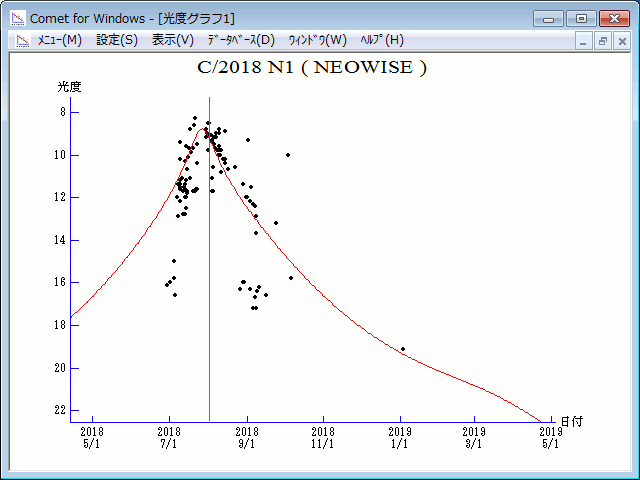Open the ウィンドウ(W) window menu
640x480 pixels.
pyautogui.click(x=317, y=40)
